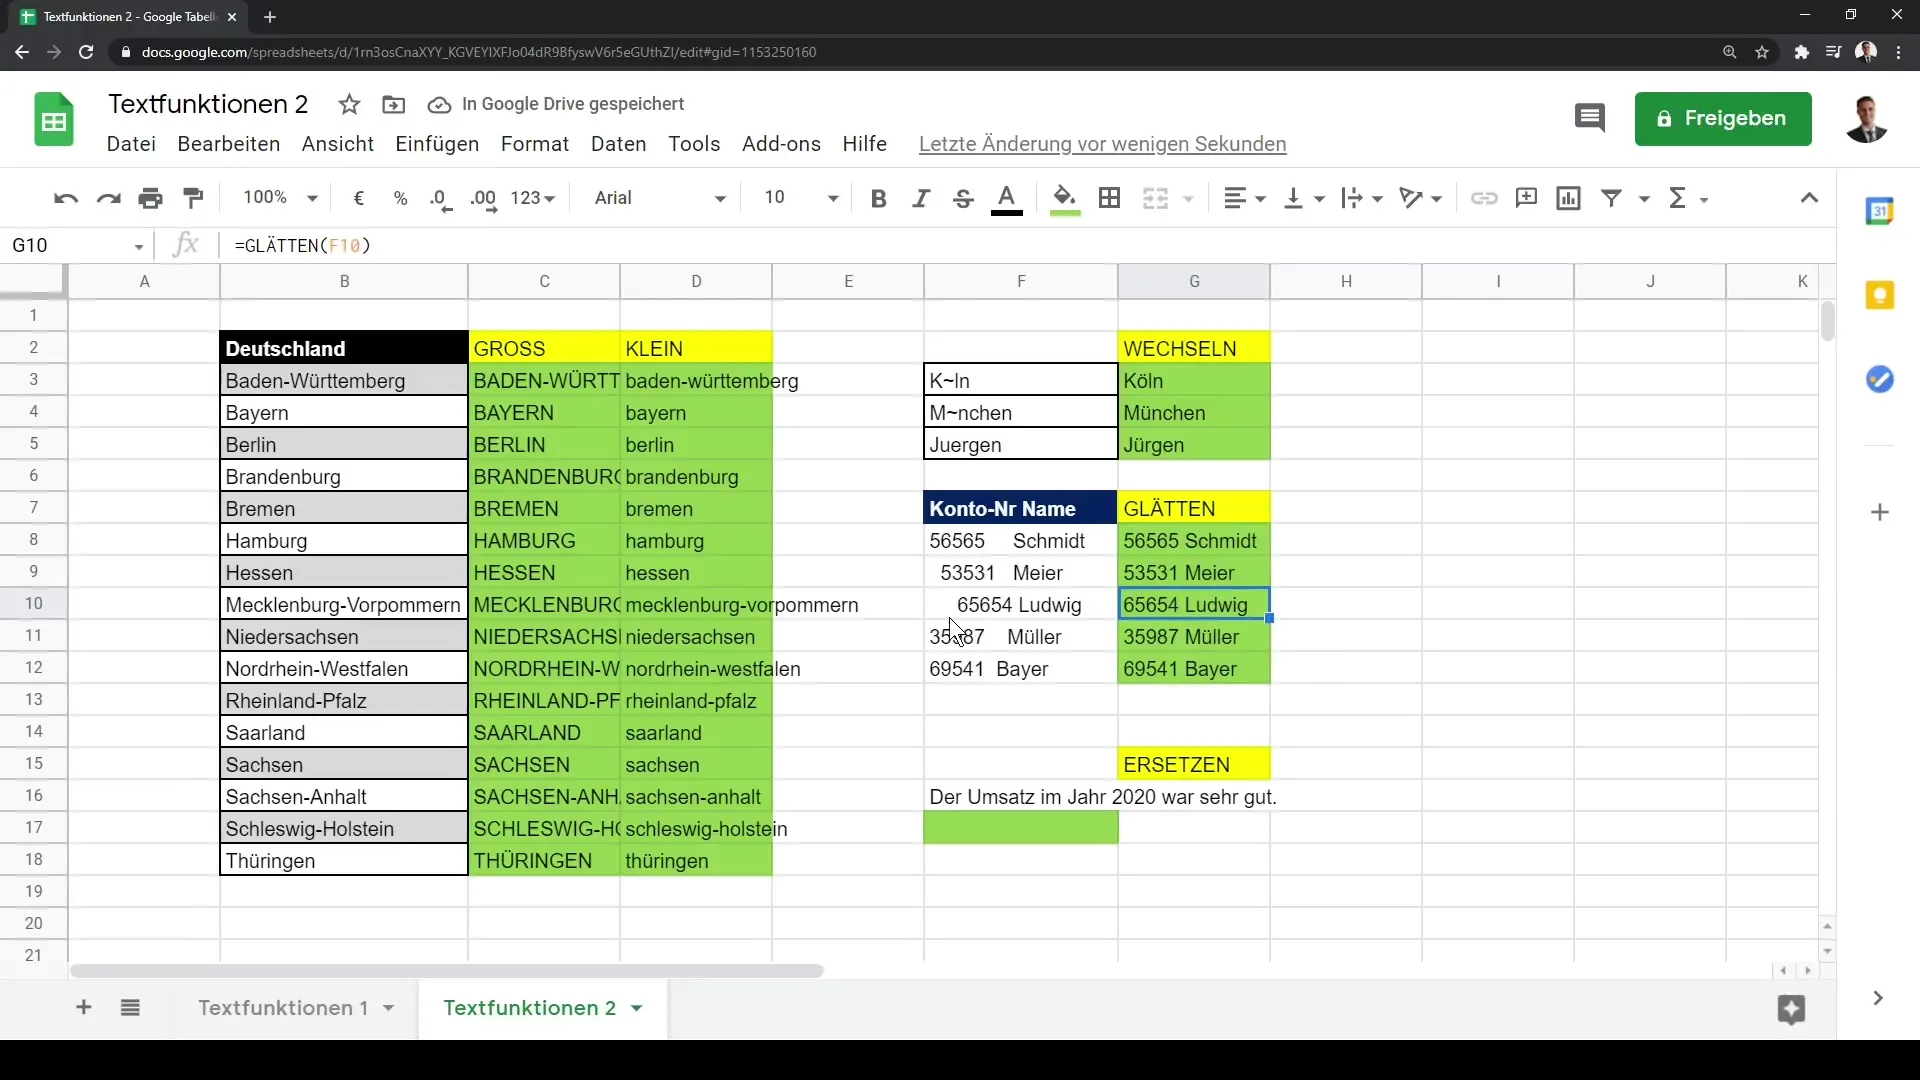Collapse the toolbar menus
This screenshot has width=1920, height=1080.
click(1809, 198)
